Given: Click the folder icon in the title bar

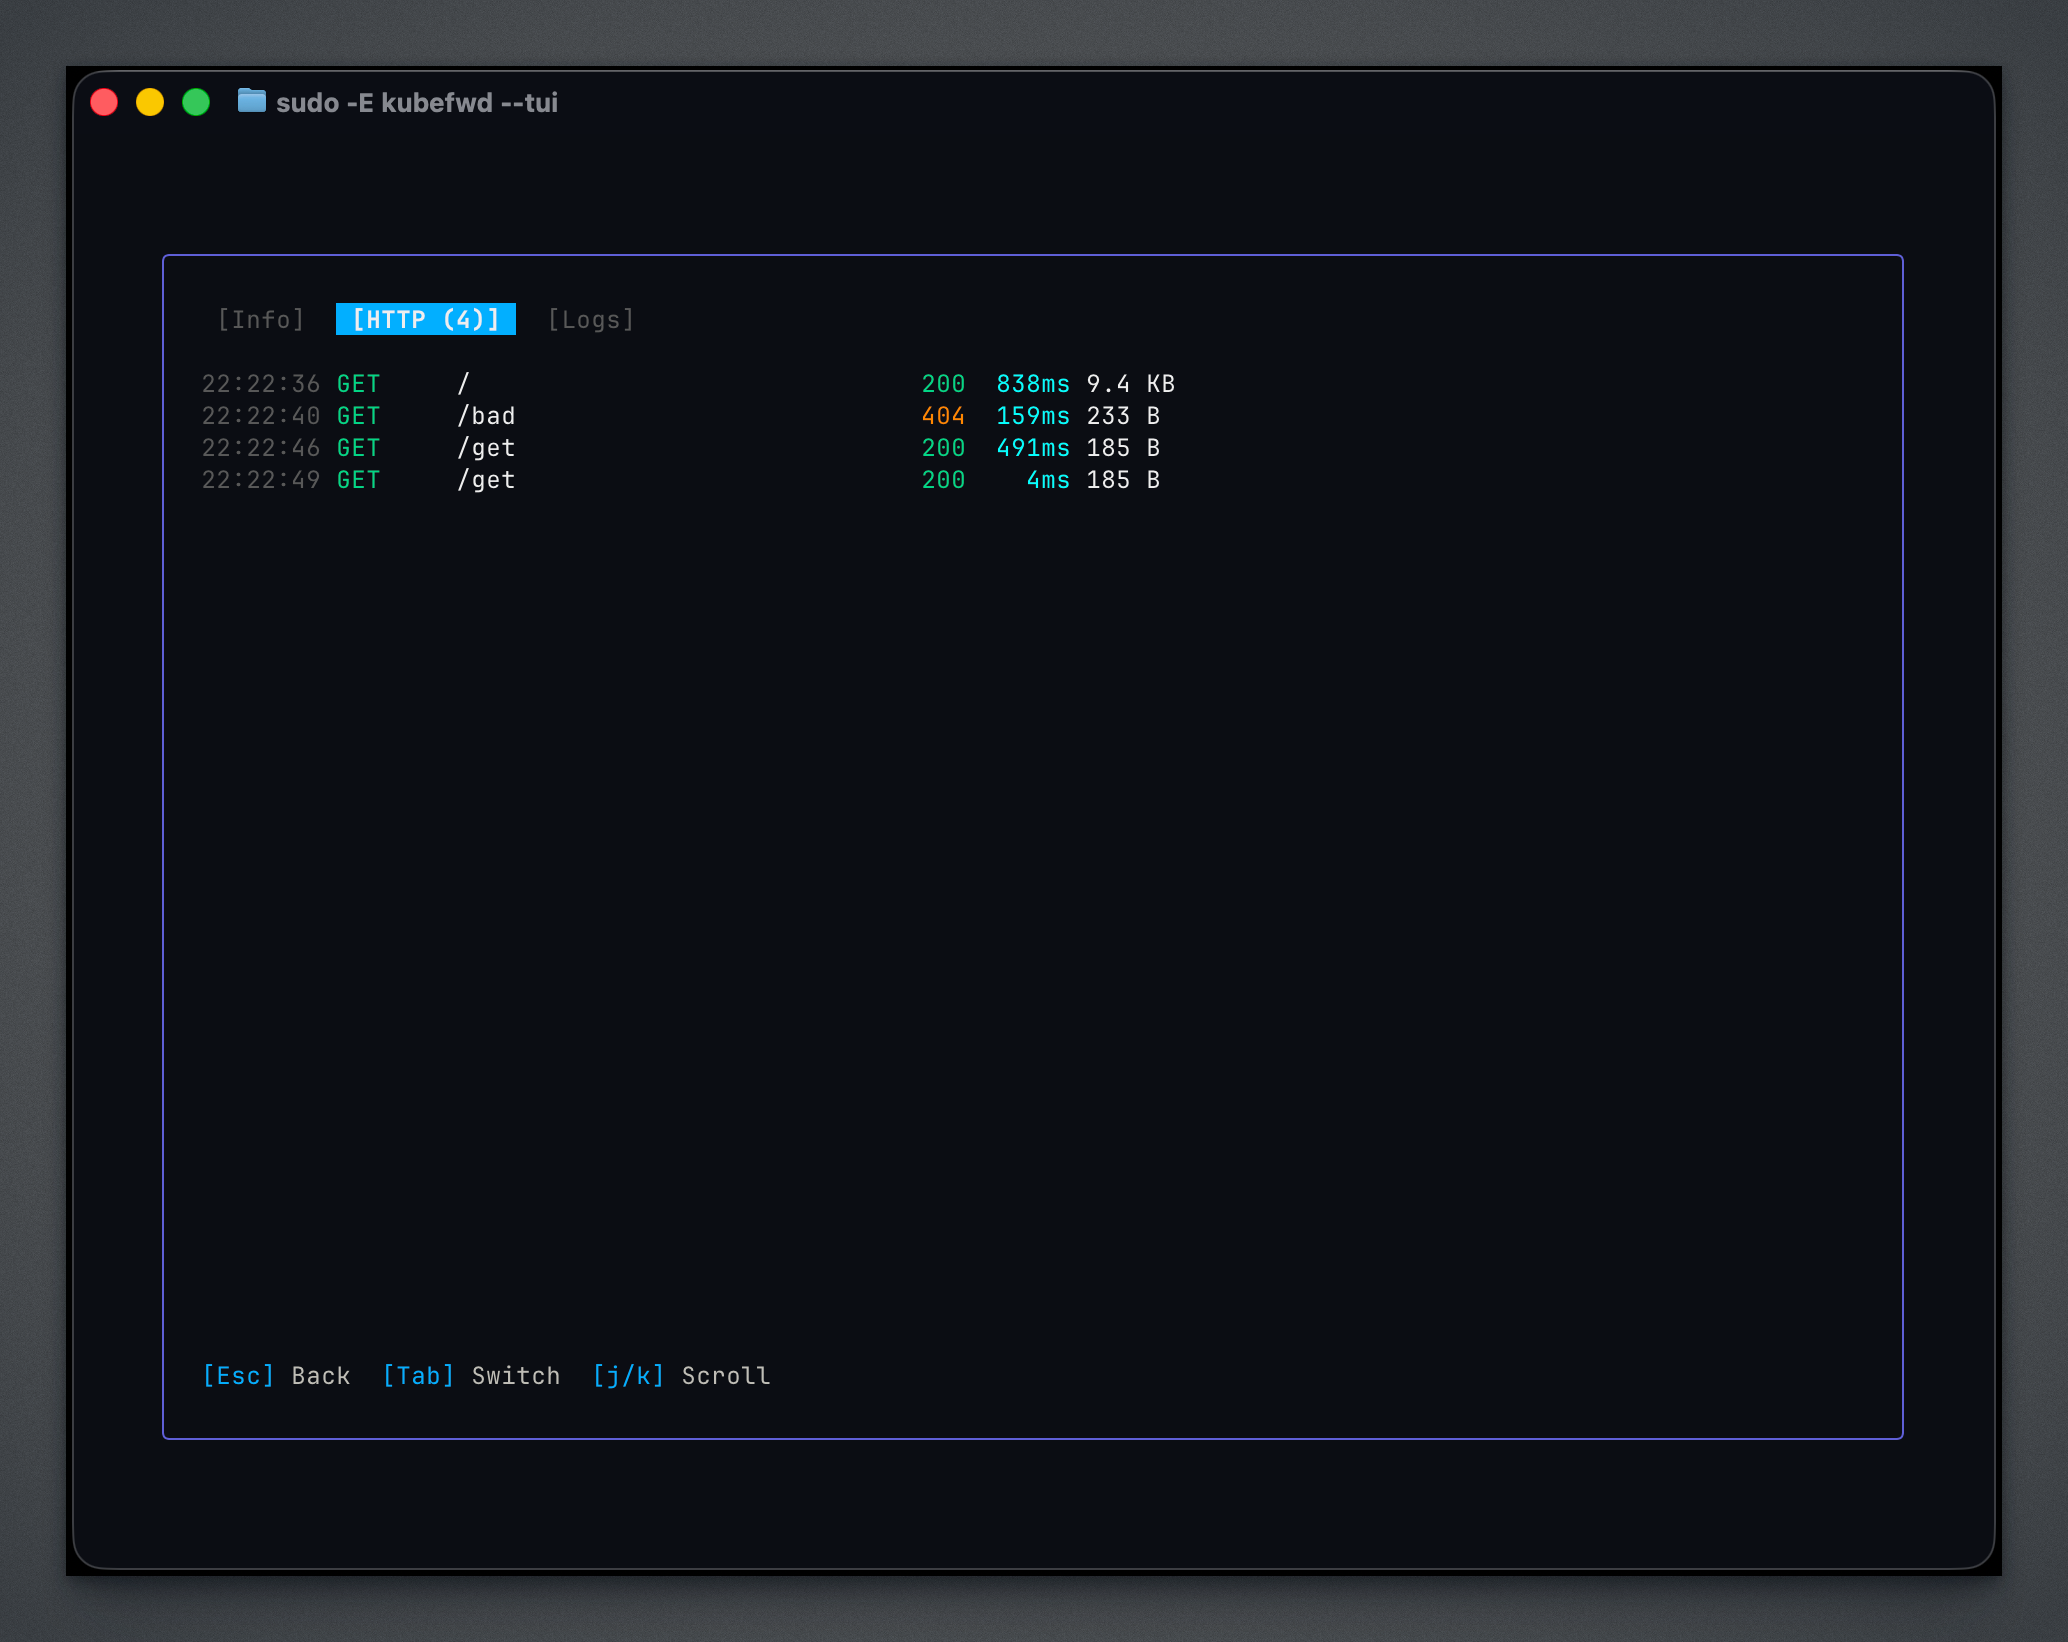Looking at the screenshot, I should click(x=251, y=102).
